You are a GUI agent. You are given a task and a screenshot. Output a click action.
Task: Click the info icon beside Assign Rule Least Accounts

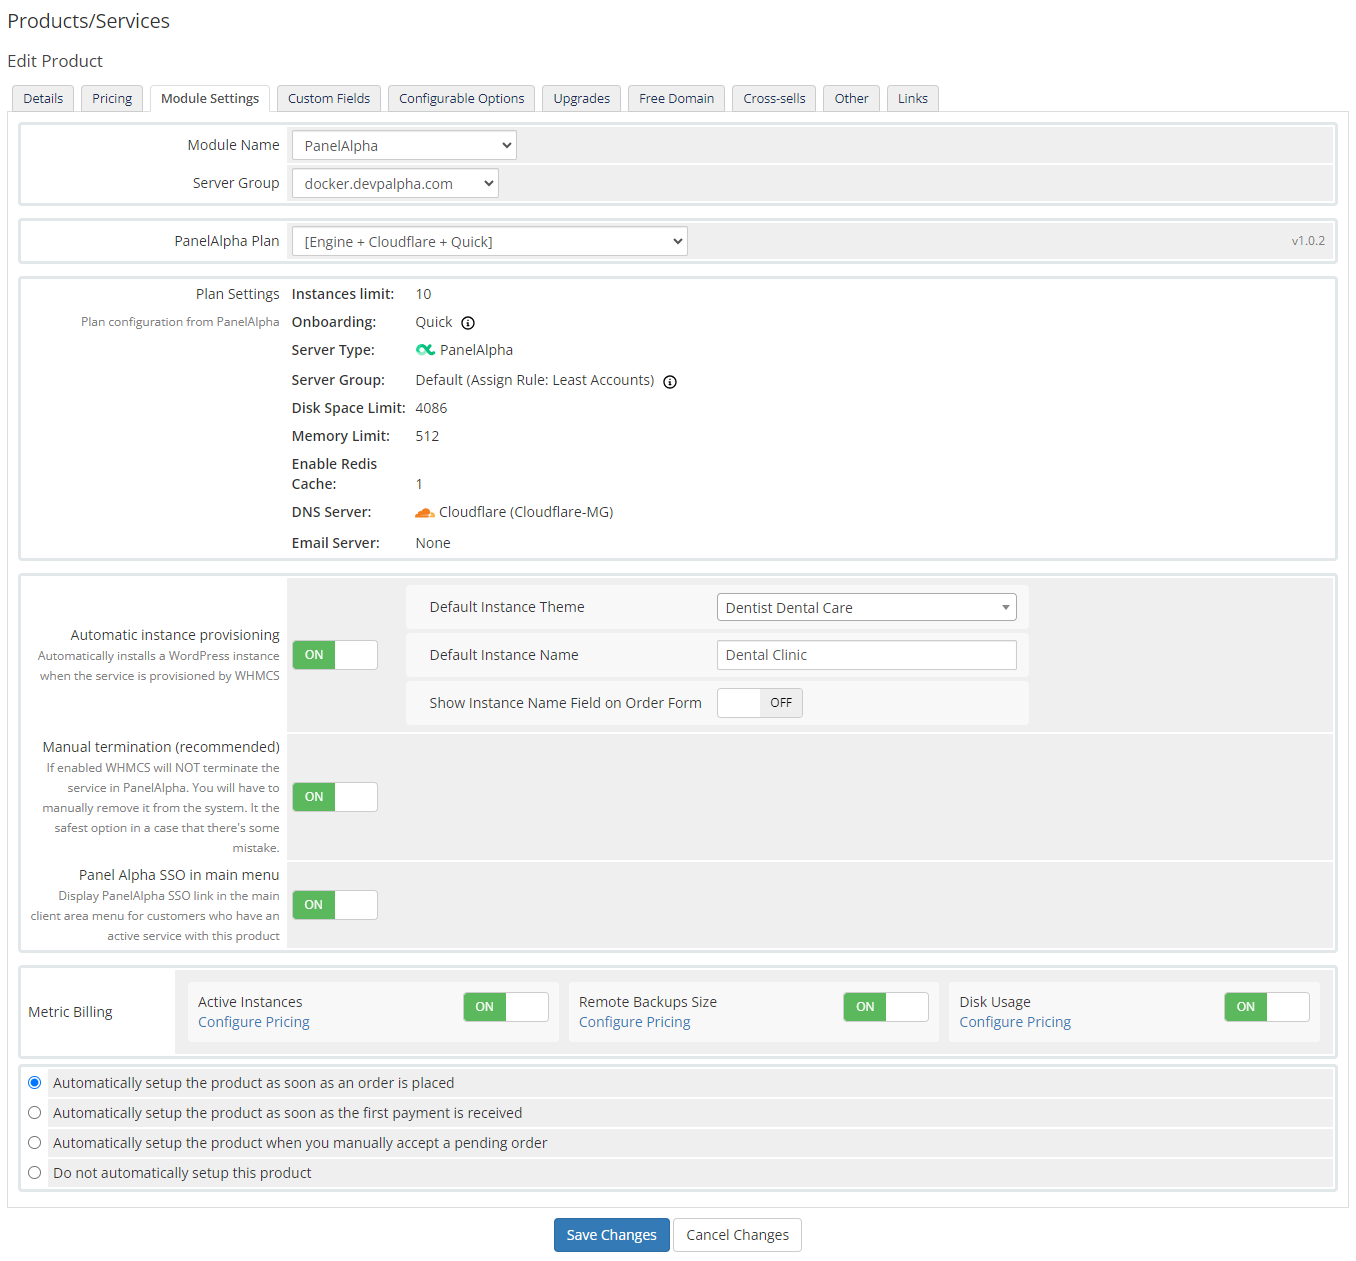[x=670, y=381]
